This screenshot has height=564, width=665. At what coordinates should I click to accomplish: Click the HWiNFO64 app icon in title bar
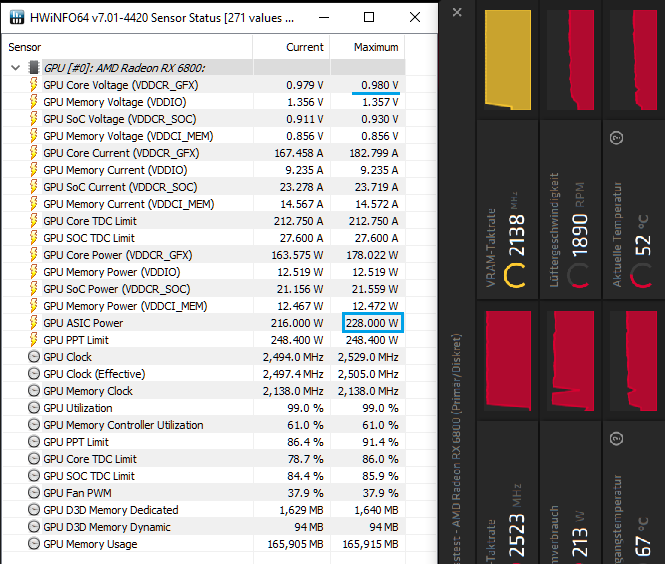point(17,17)
